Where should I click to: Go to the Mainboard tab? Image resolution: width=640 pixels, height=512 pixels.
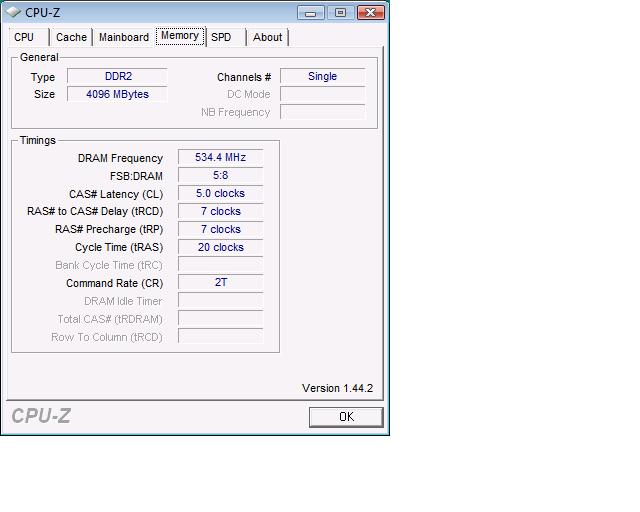[x=124, y=37]
